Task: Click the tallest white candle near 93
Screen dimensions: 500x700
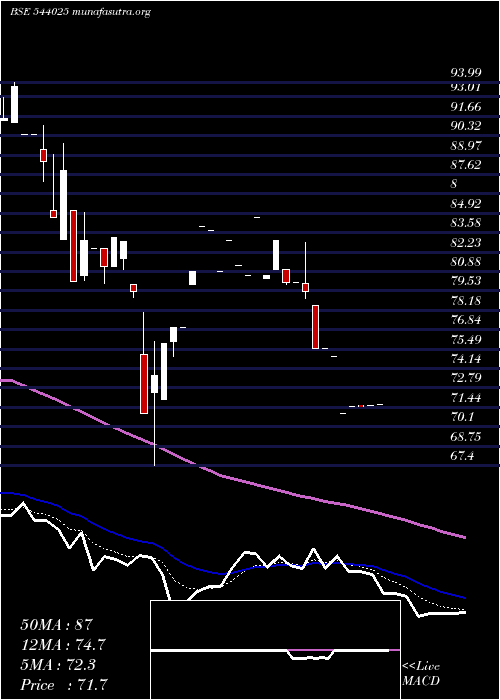Action: (15, 104)
